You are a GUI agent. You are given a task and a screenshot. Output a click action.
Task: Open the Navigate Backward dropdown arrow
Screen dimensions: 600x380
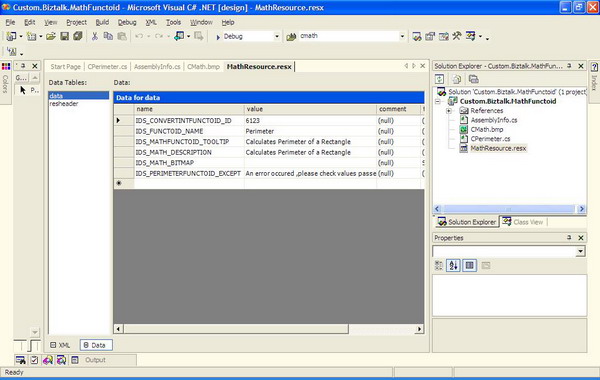click(x=188, y=37)
